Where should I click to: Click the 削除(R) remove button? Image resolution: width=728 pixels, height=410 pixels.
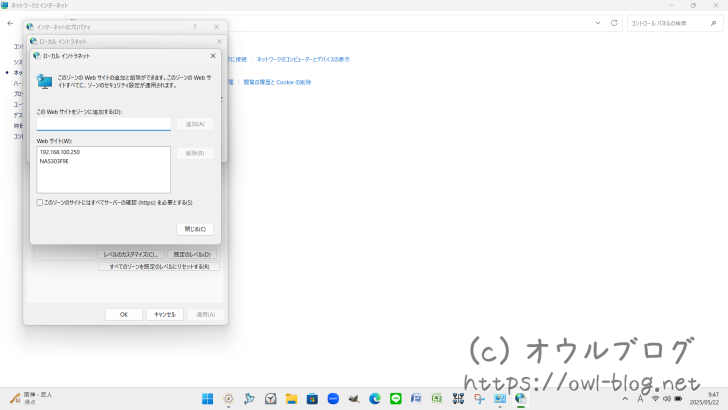pos(195,153)
